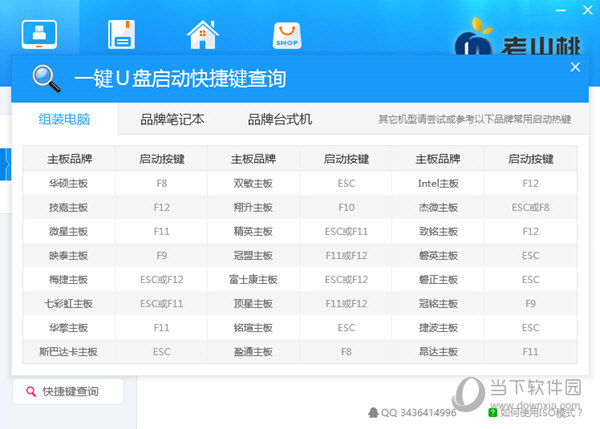The height and width of the screenshot is (429, 600).
Task: Select the 七彩虹主板 cell
Action: 68,304
